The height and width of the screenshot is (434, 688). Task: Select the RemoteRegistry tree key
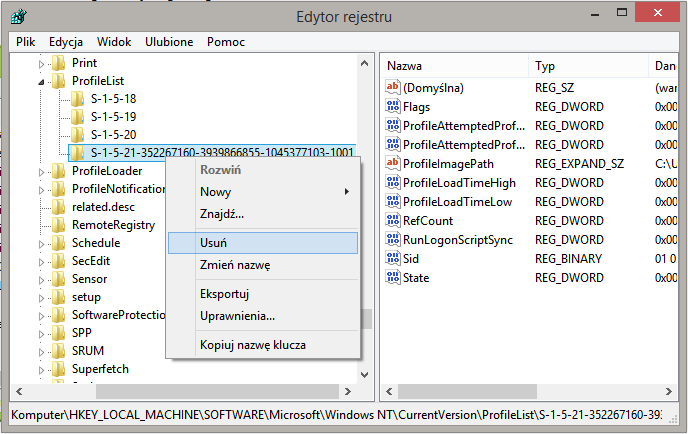[x=114, y=225]
